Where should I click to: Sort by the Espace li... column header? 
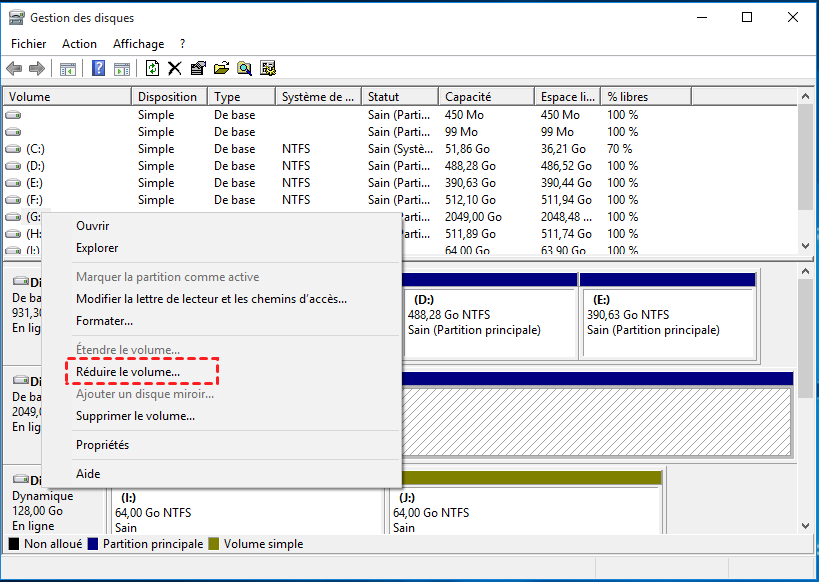[x=568, y=97]
